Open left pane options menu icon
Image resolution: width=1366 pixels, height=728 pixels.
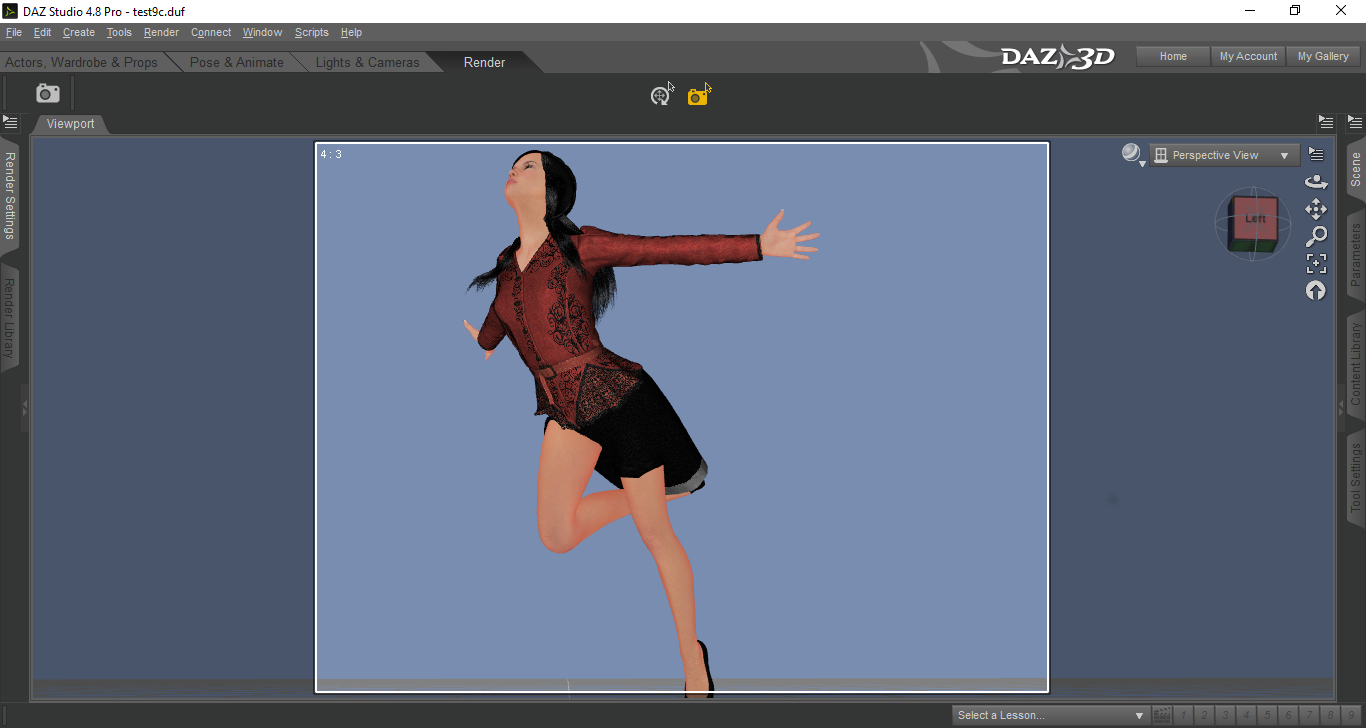tap(10, 123)
